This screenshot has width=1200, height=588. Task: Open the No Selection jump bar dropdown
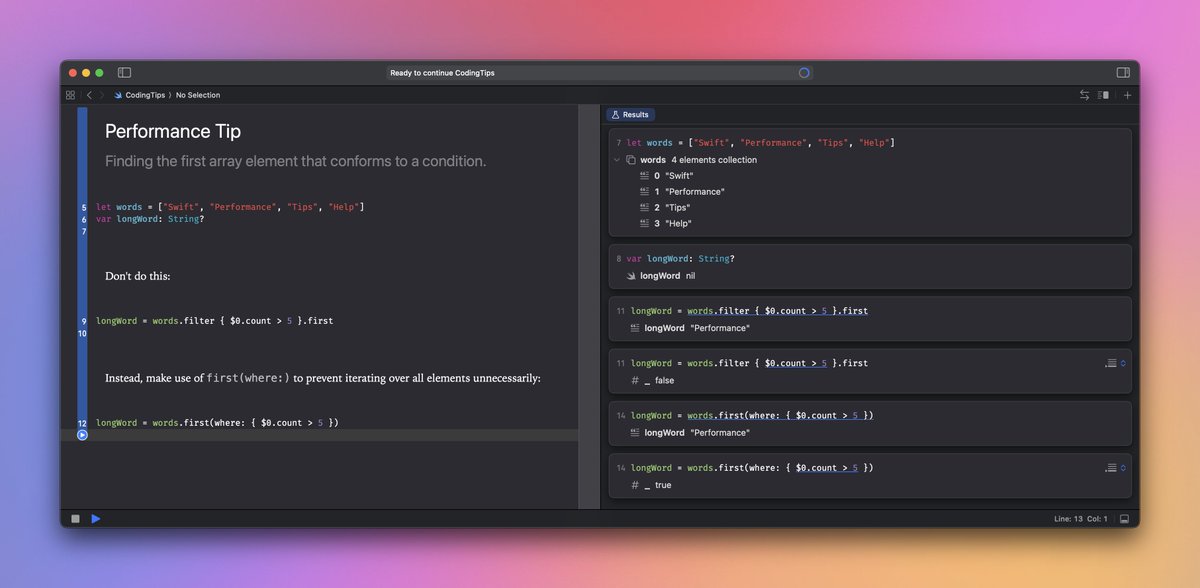point(197,95)
